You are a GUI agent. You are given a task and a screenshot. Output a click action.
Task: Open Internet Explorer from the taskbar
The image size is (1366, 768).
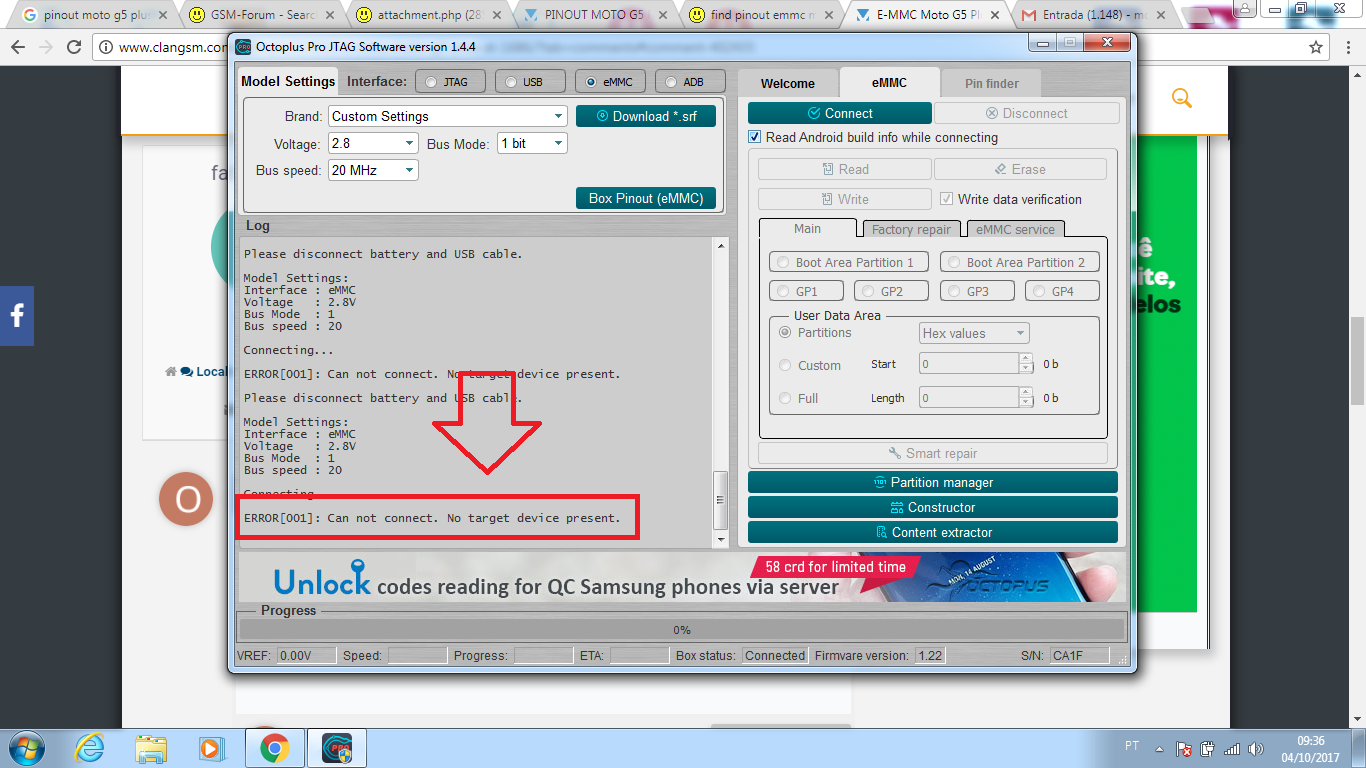(90, 748)
